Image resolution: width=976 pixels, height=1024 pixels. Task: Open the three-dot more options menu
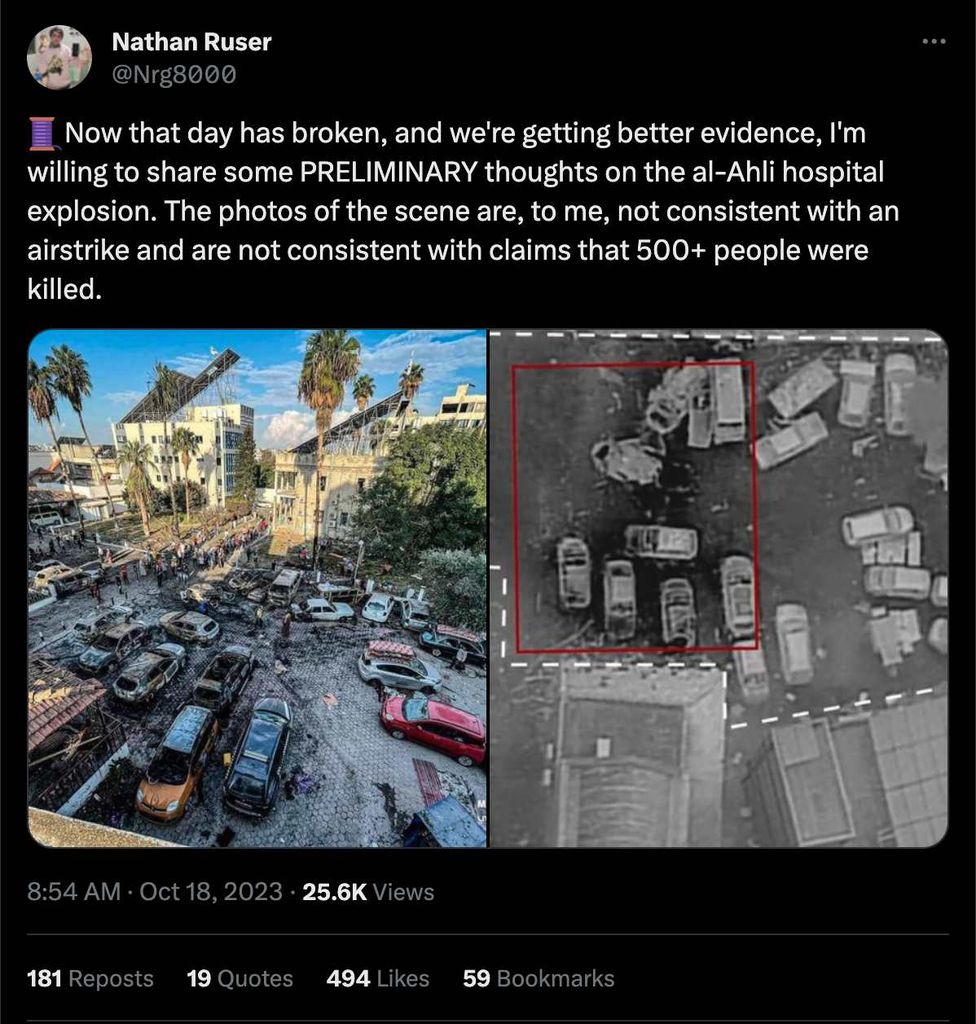934,42
